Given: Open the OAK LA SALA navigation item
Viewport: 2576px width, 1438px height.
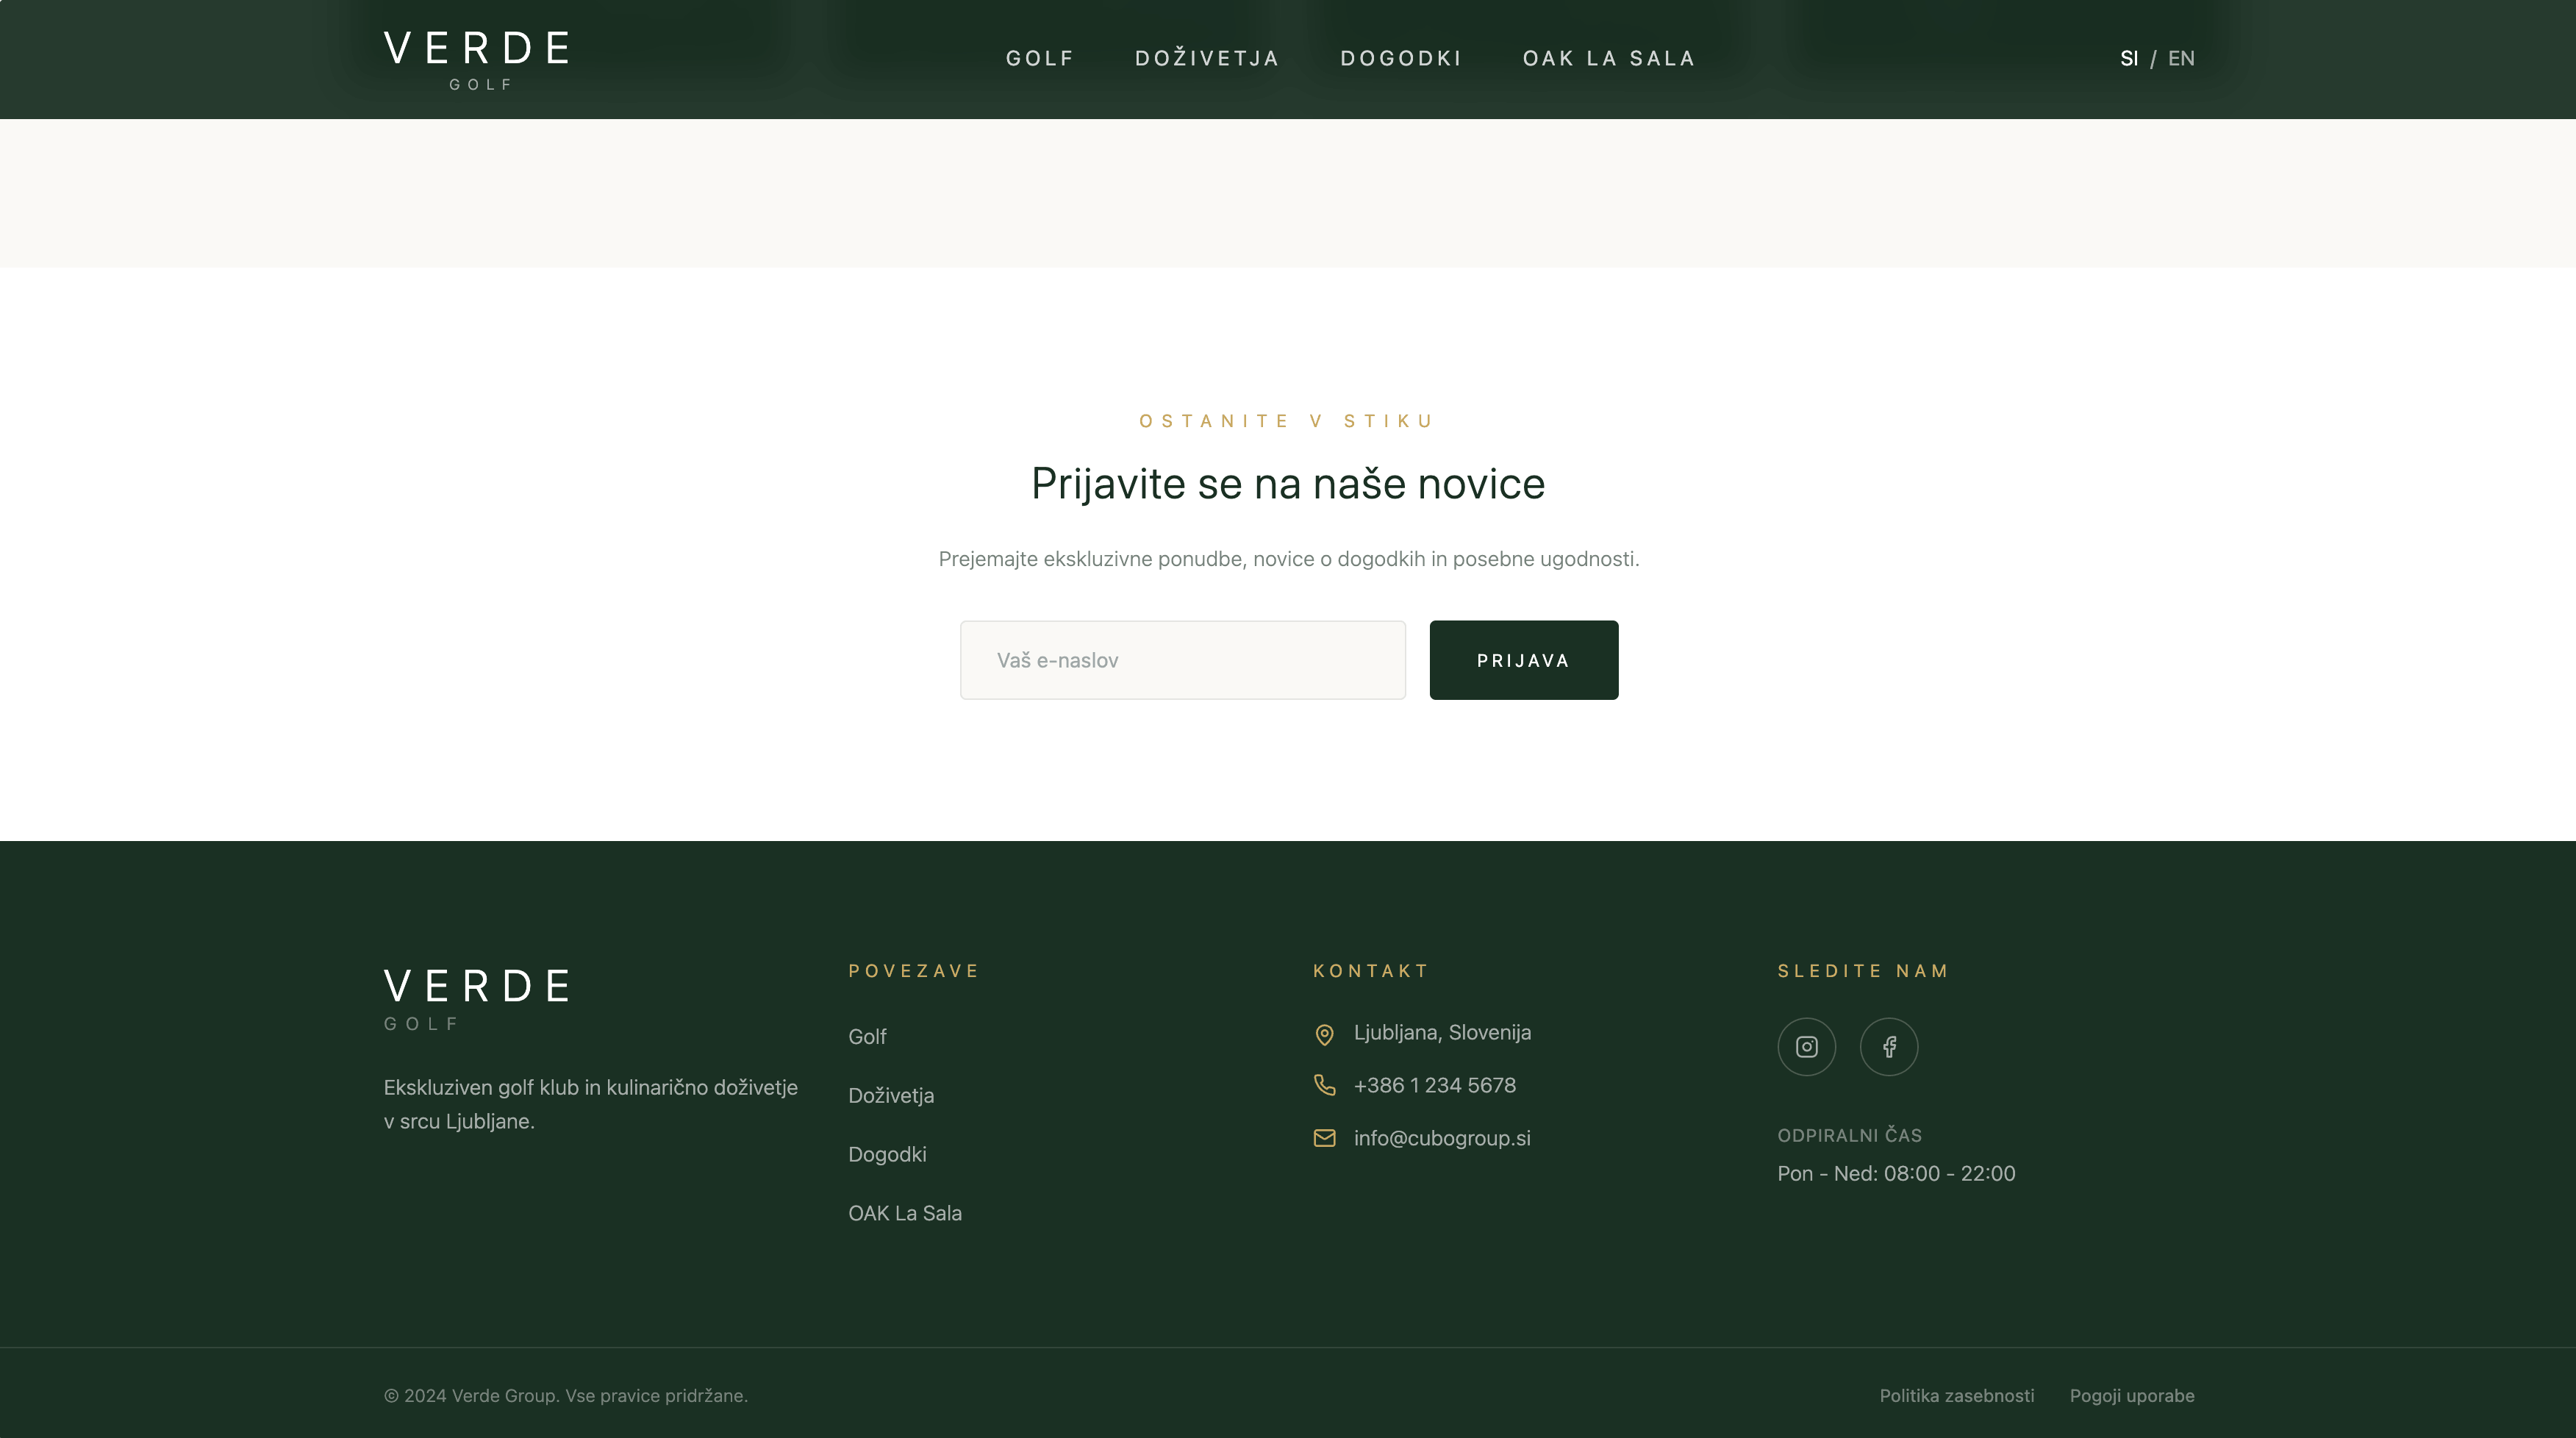Looking at the screenshot, I should click(x=1609, y=59).
